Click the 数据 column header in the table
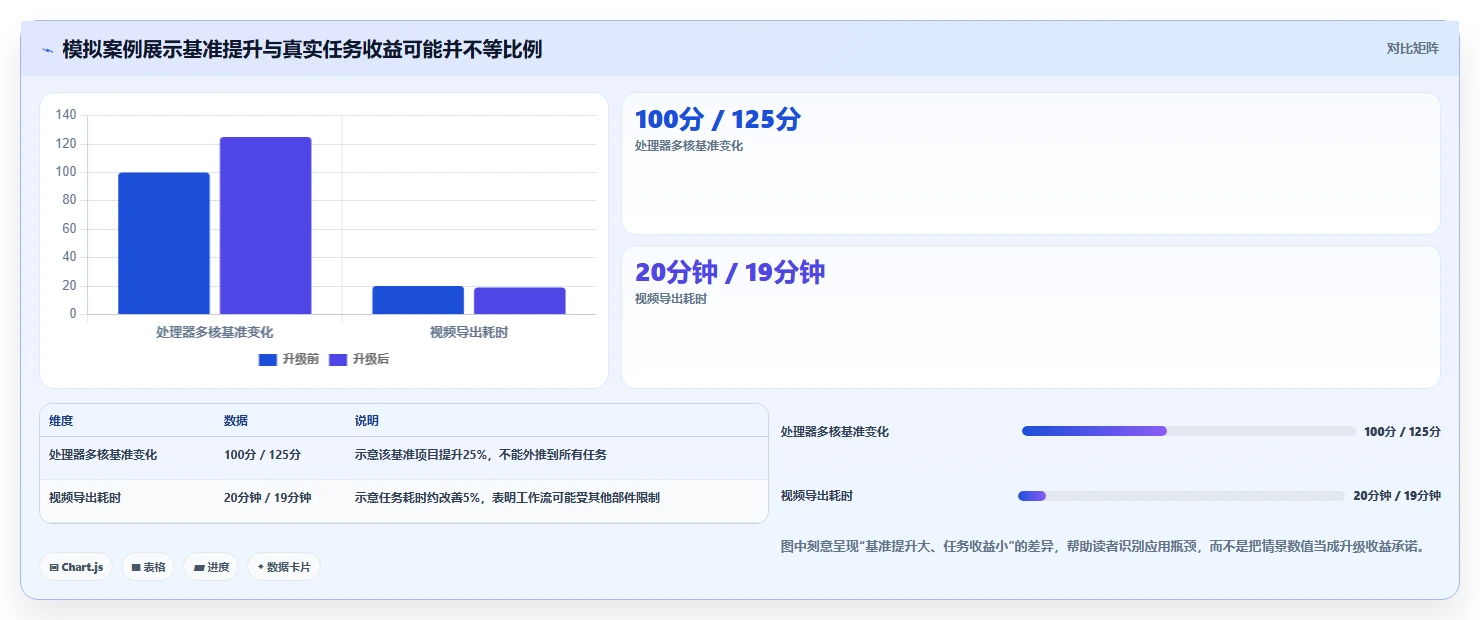Viewport: 1480px width, 620px height. 236,421
